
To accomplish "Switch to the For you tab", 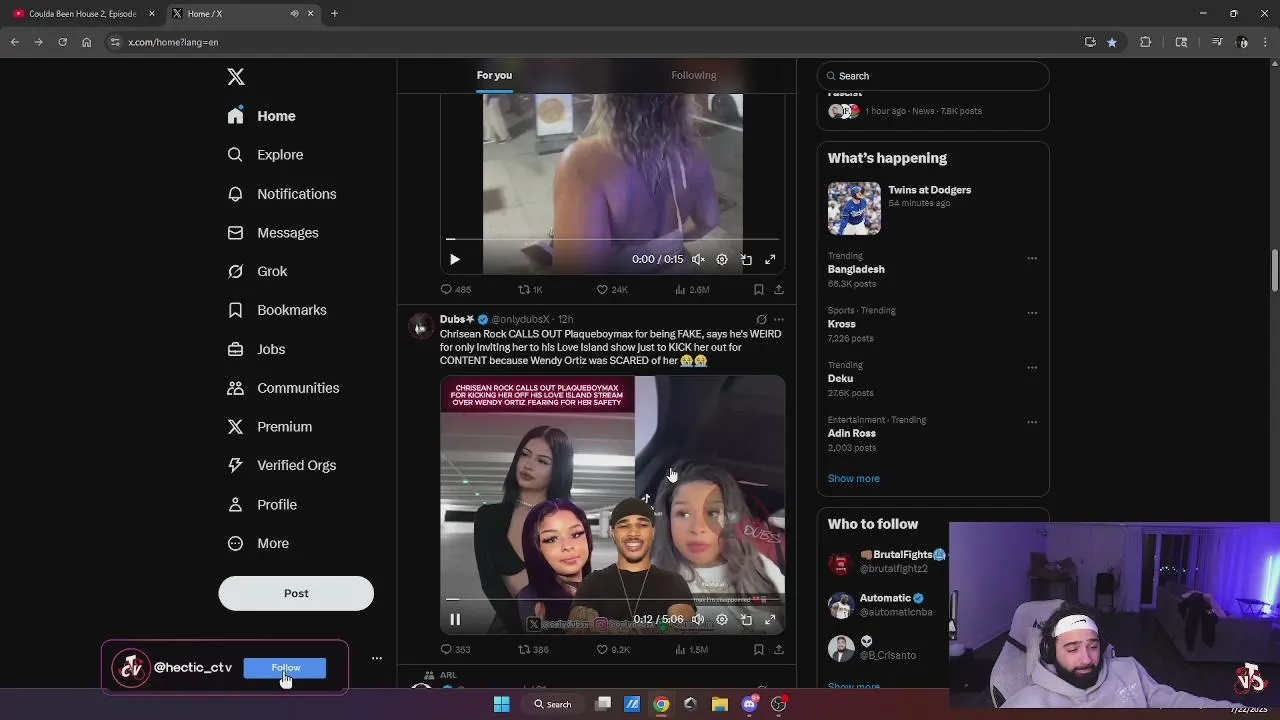I will coord(494,76).
